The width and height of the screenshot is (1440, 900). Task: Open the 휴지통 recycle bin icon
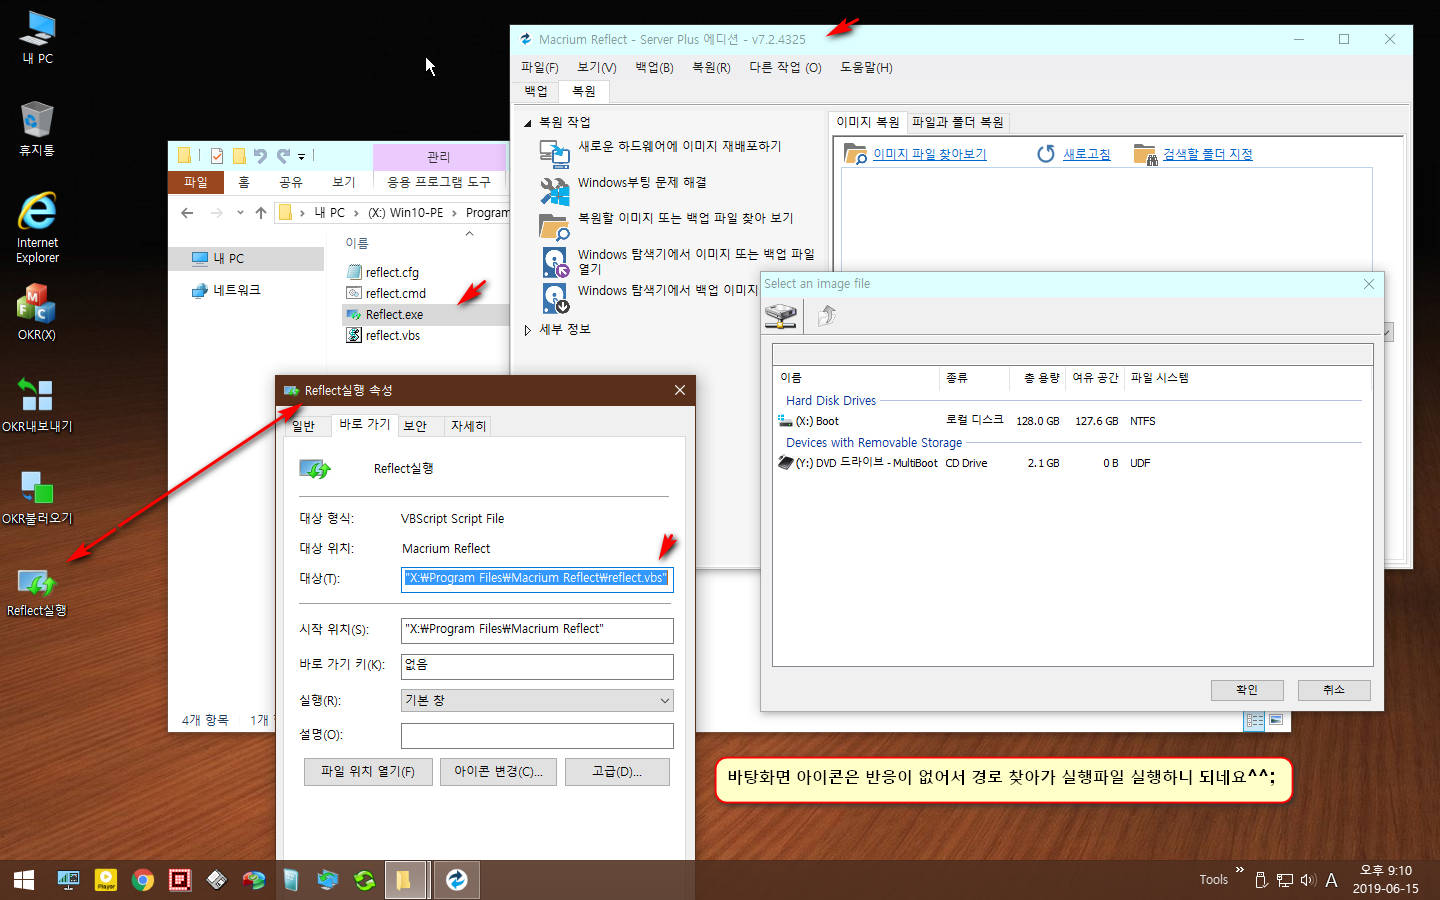tap(36, 128)
